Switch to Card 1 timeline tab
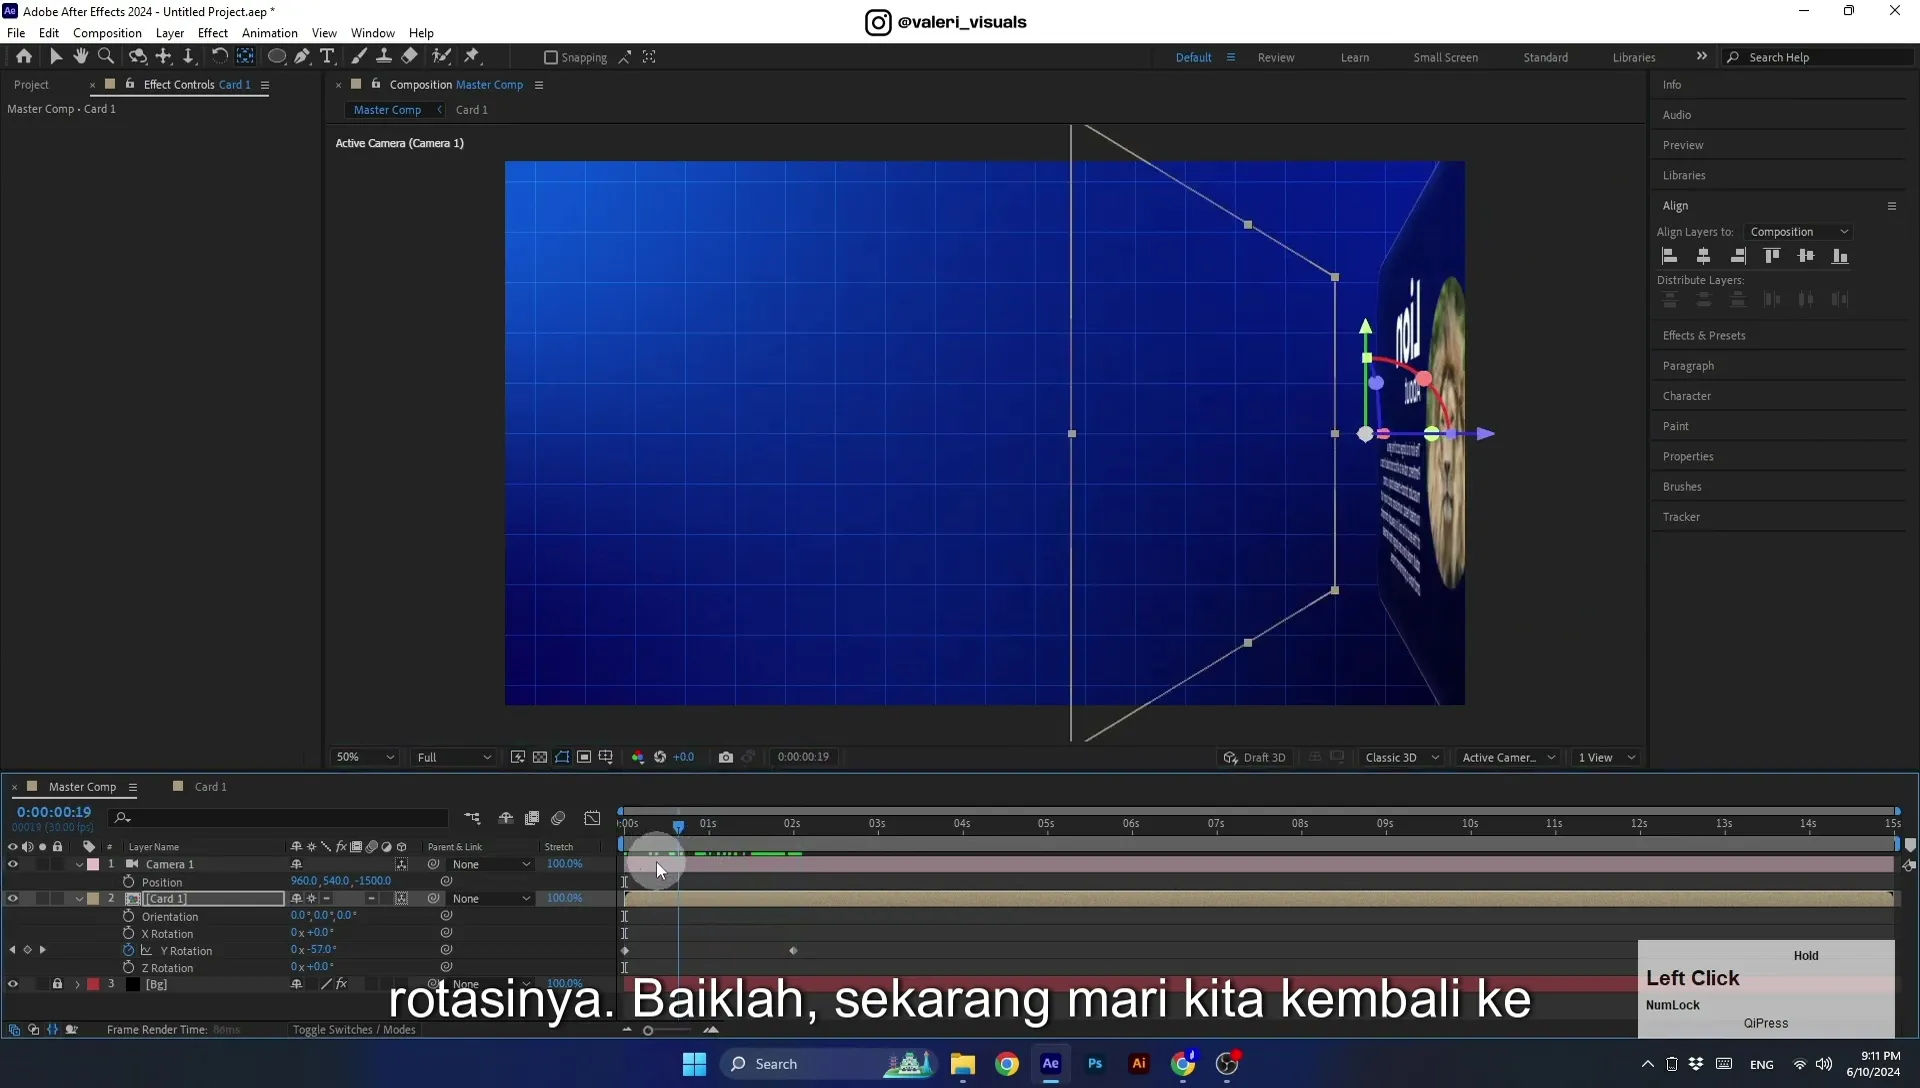This screenshot has height=1088, width=1920. click(210, 787)
